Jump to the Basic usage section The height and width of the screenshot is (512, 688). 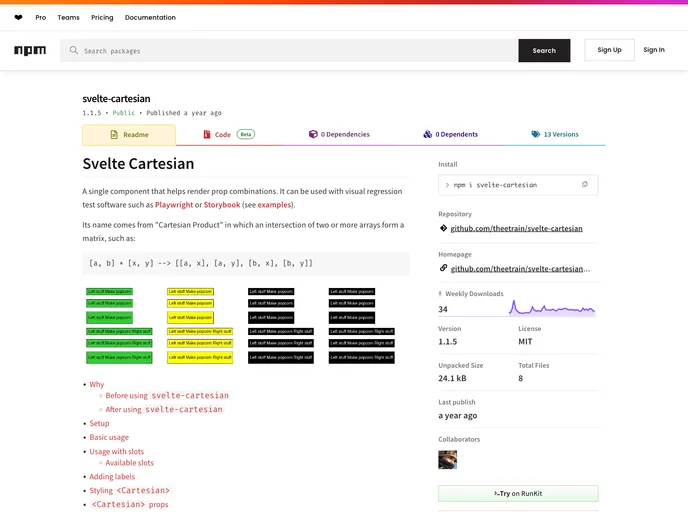tap(109, 437)
